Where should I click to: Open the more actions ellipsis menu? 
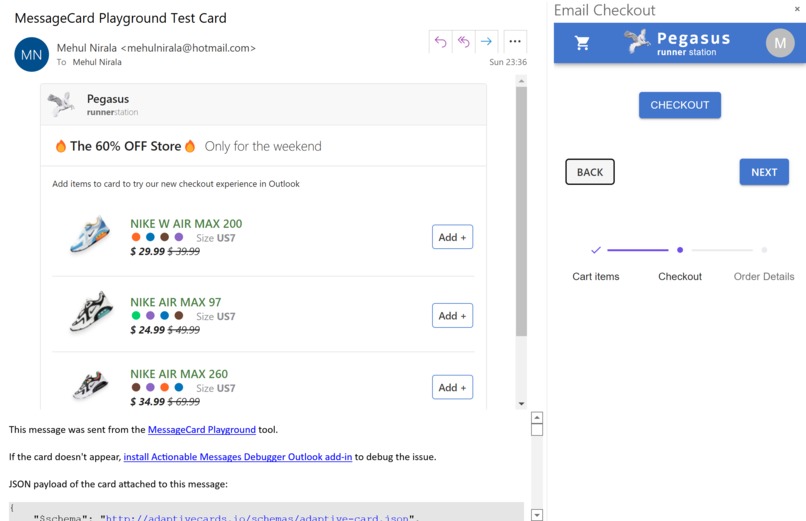point(515,42)
